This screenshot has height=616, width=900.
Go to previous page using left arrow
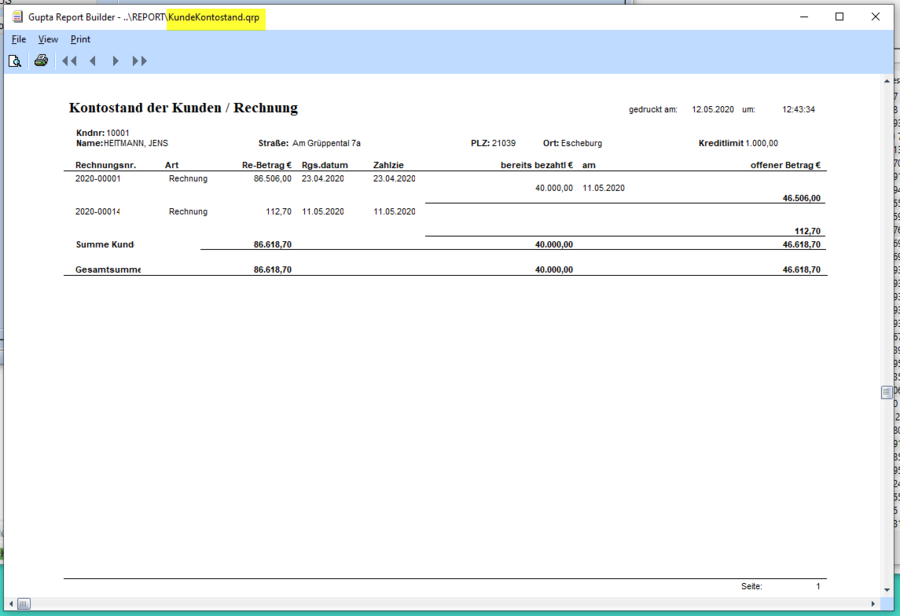point(93,61)
